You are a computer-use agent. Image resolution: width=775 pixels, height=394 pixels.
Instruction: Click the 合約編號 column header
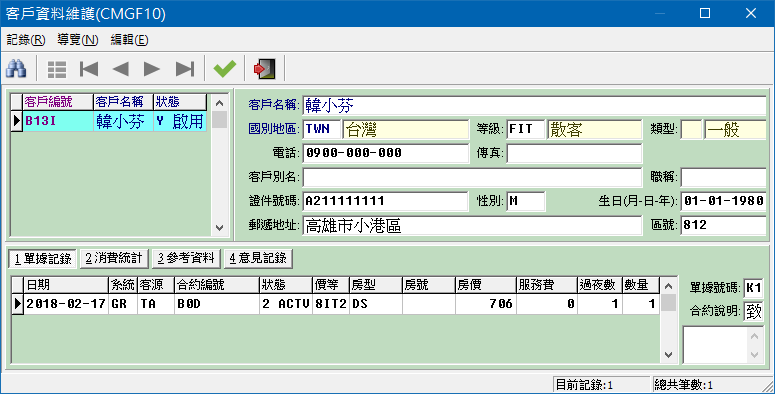(x=217, y=285)
